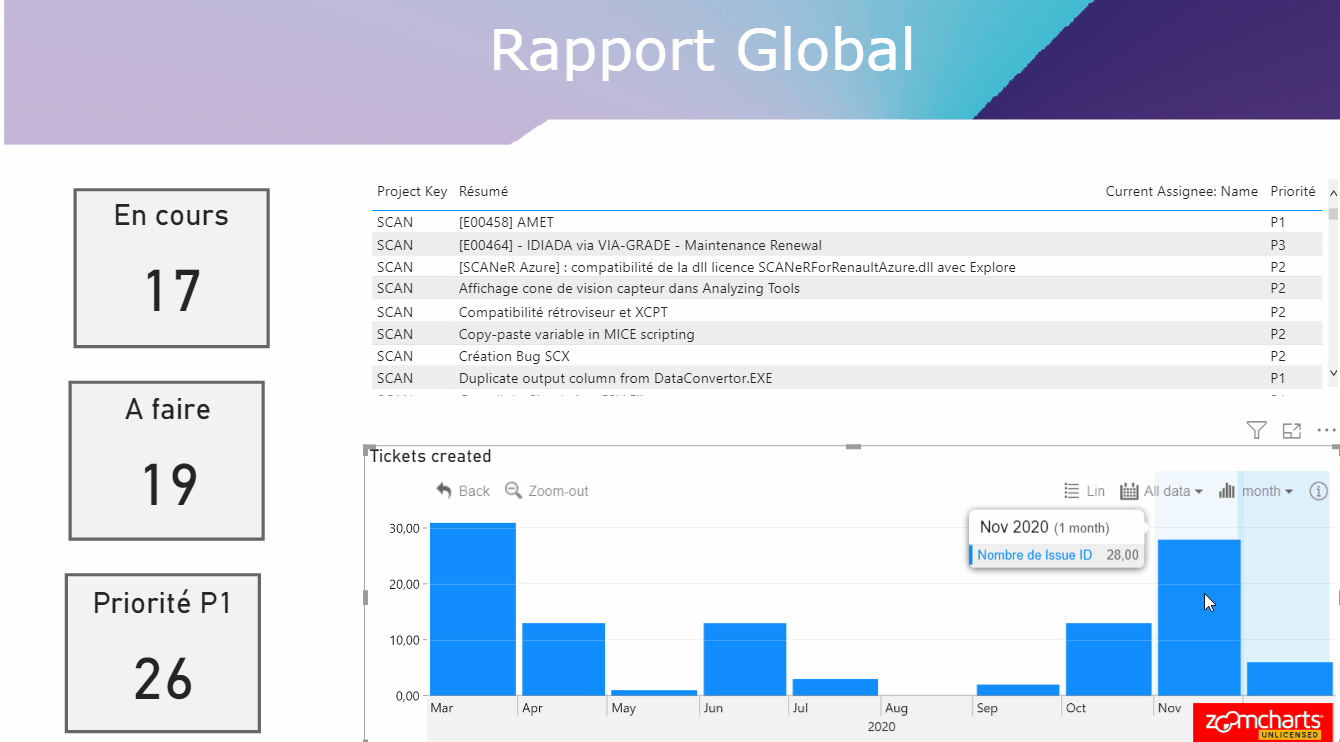Select the A faire card showing 19
The width and height of the screenshot is (1340, 742).
[166, 461]
